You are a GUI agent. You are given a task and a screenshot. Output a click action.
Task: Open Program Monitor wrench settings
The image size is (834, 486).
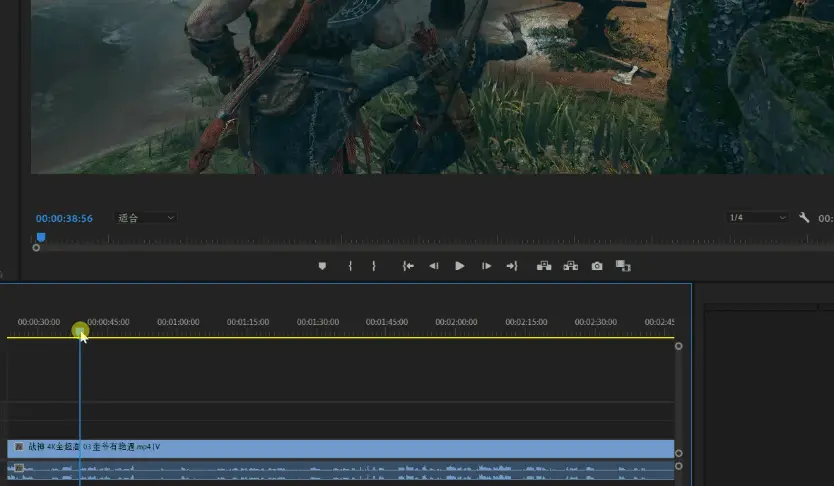click(804, 217)
